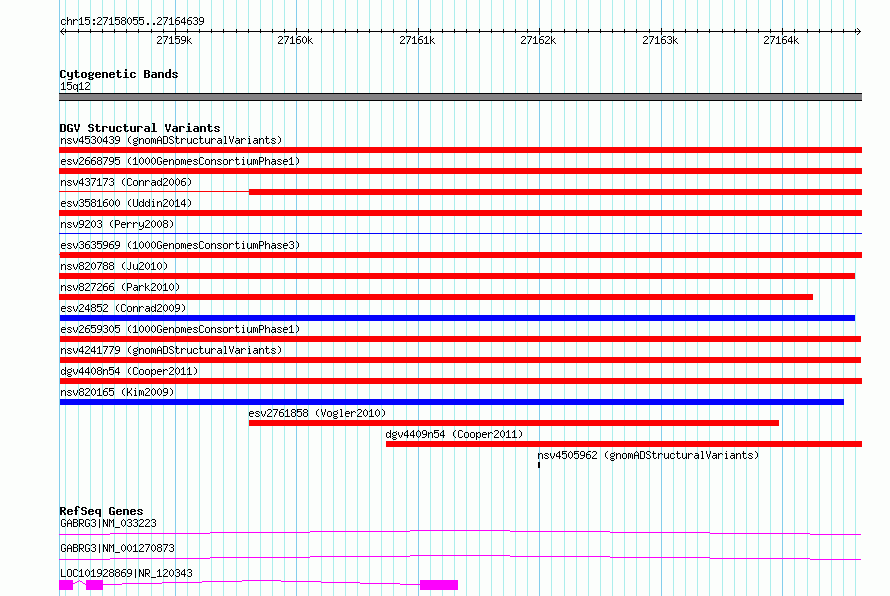Select the blue bar for esv24852
The width and height of the screenshot is (890, 596).
coord(457,318)
